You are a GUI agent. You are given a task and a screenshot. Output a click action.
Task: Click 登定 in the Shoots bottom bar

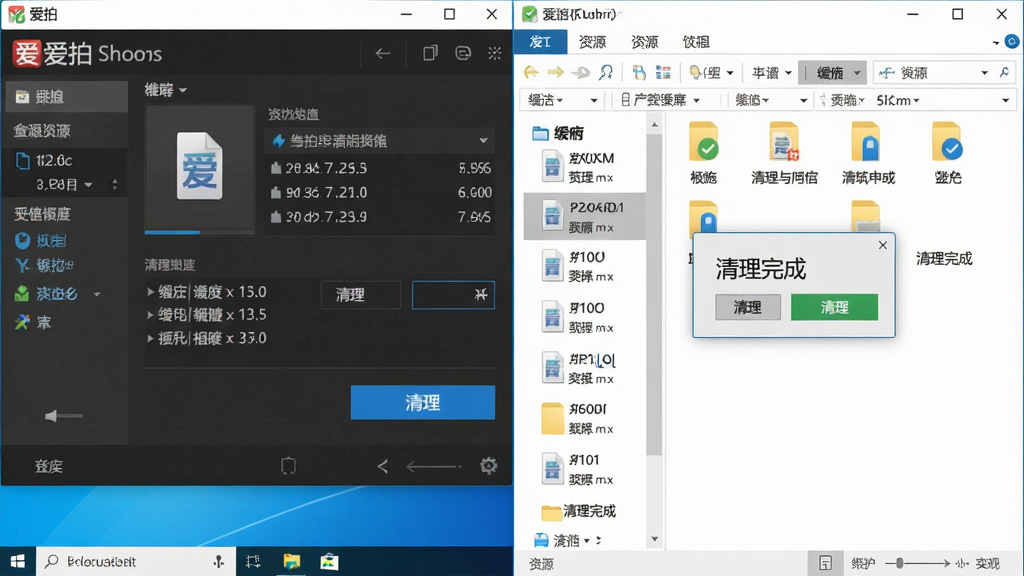48,466
